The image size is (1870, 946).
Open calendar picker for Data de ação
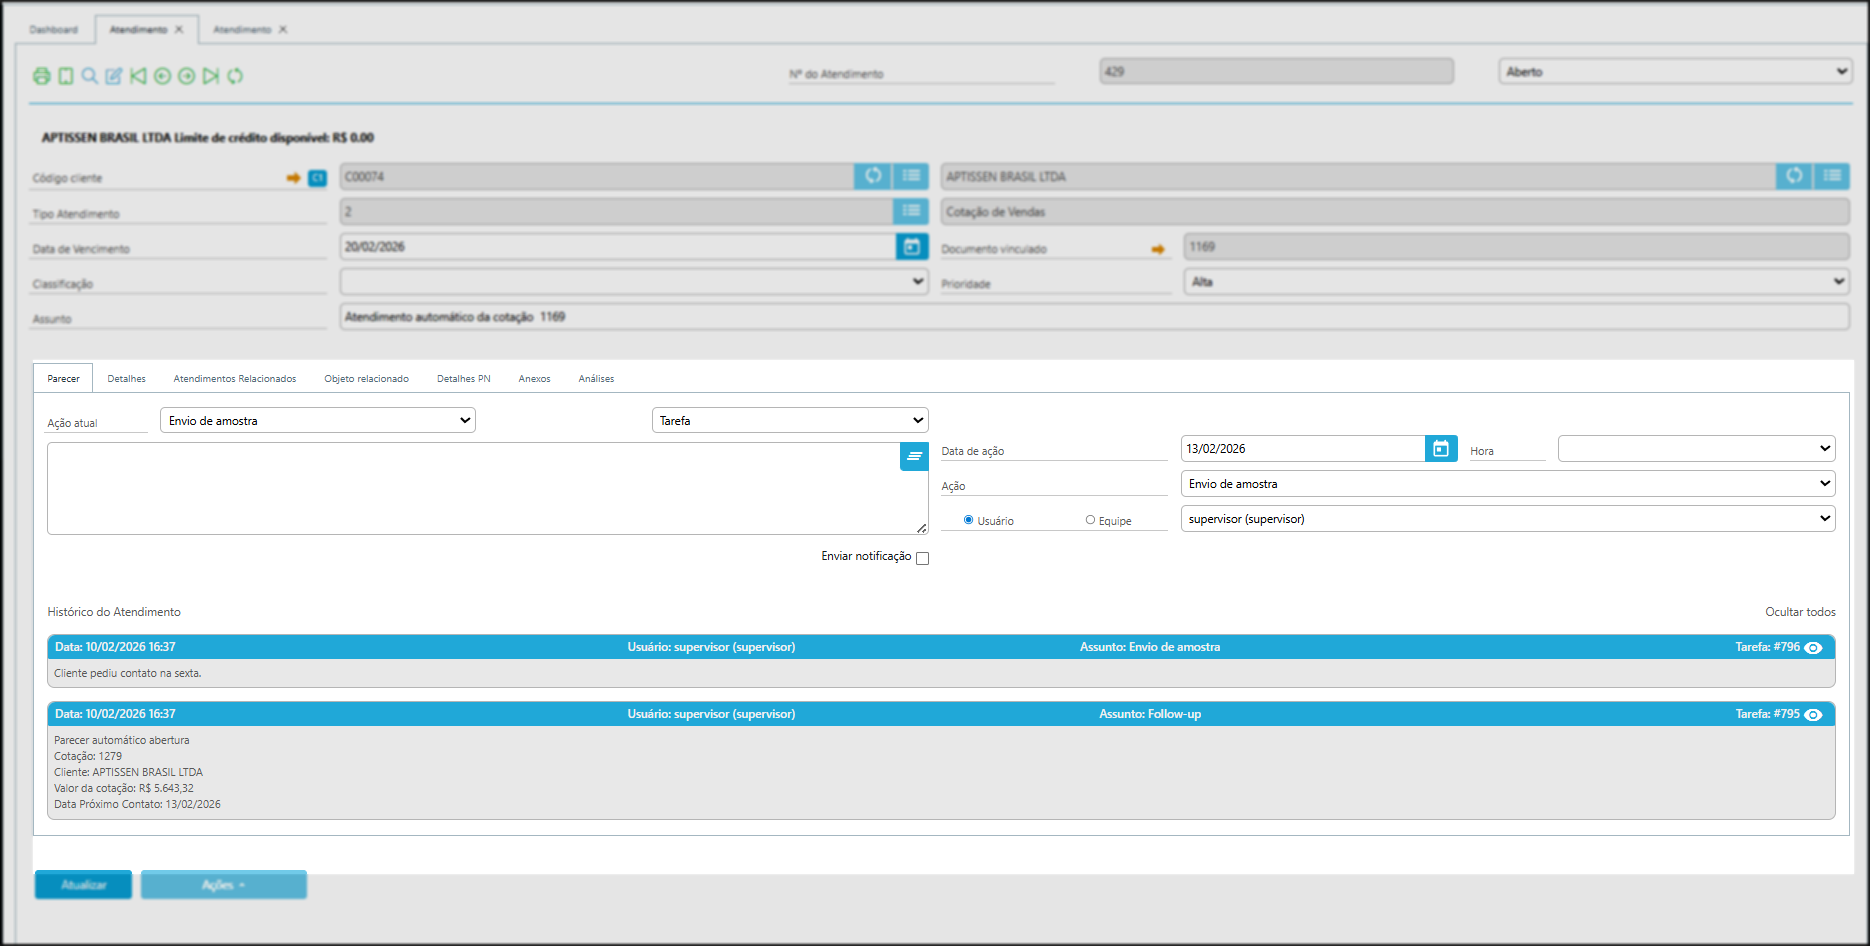(1440, 449)
